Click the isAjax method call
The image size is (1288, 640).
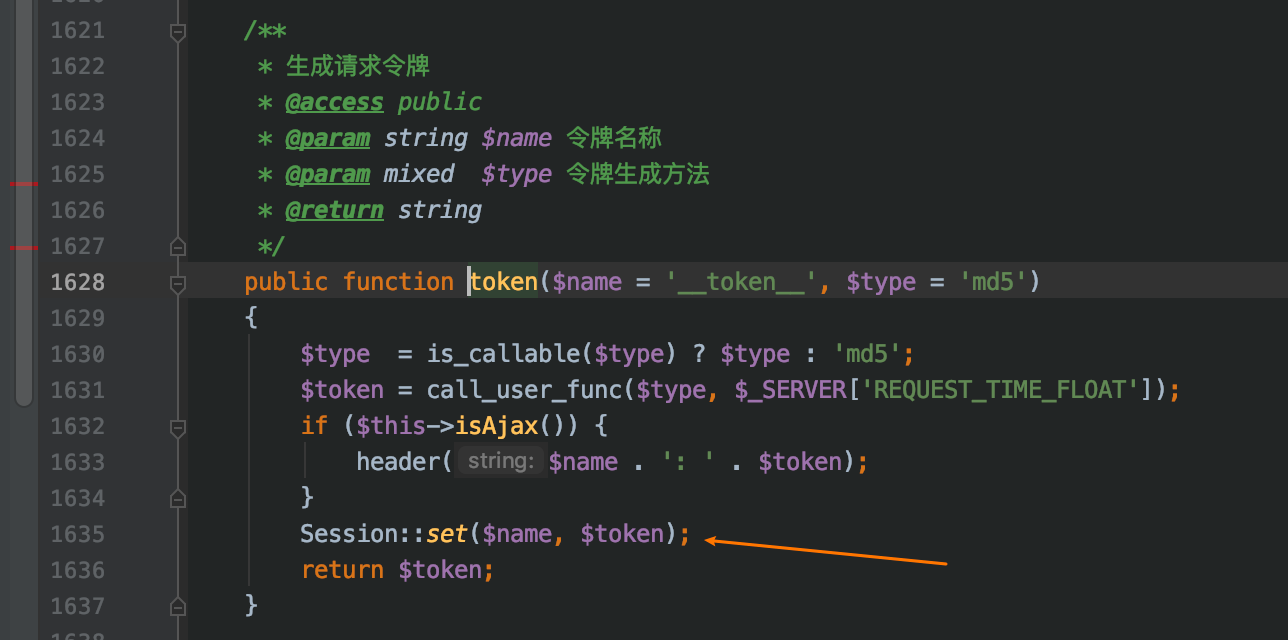[x=497, y=426]
